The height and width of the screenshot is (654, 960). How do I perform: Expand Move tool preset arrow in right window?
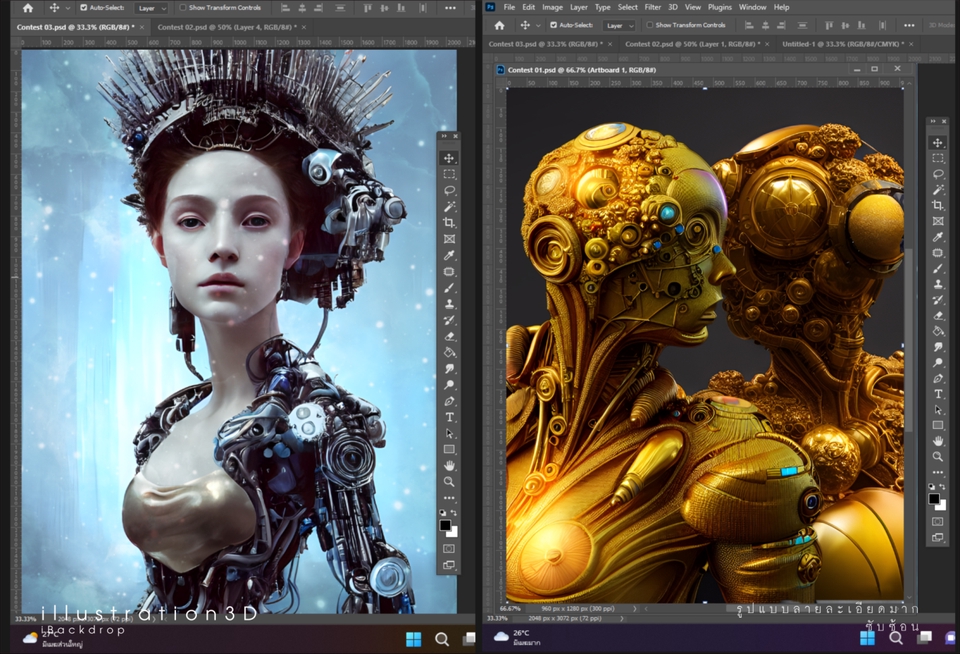click(x=538, y=26)
